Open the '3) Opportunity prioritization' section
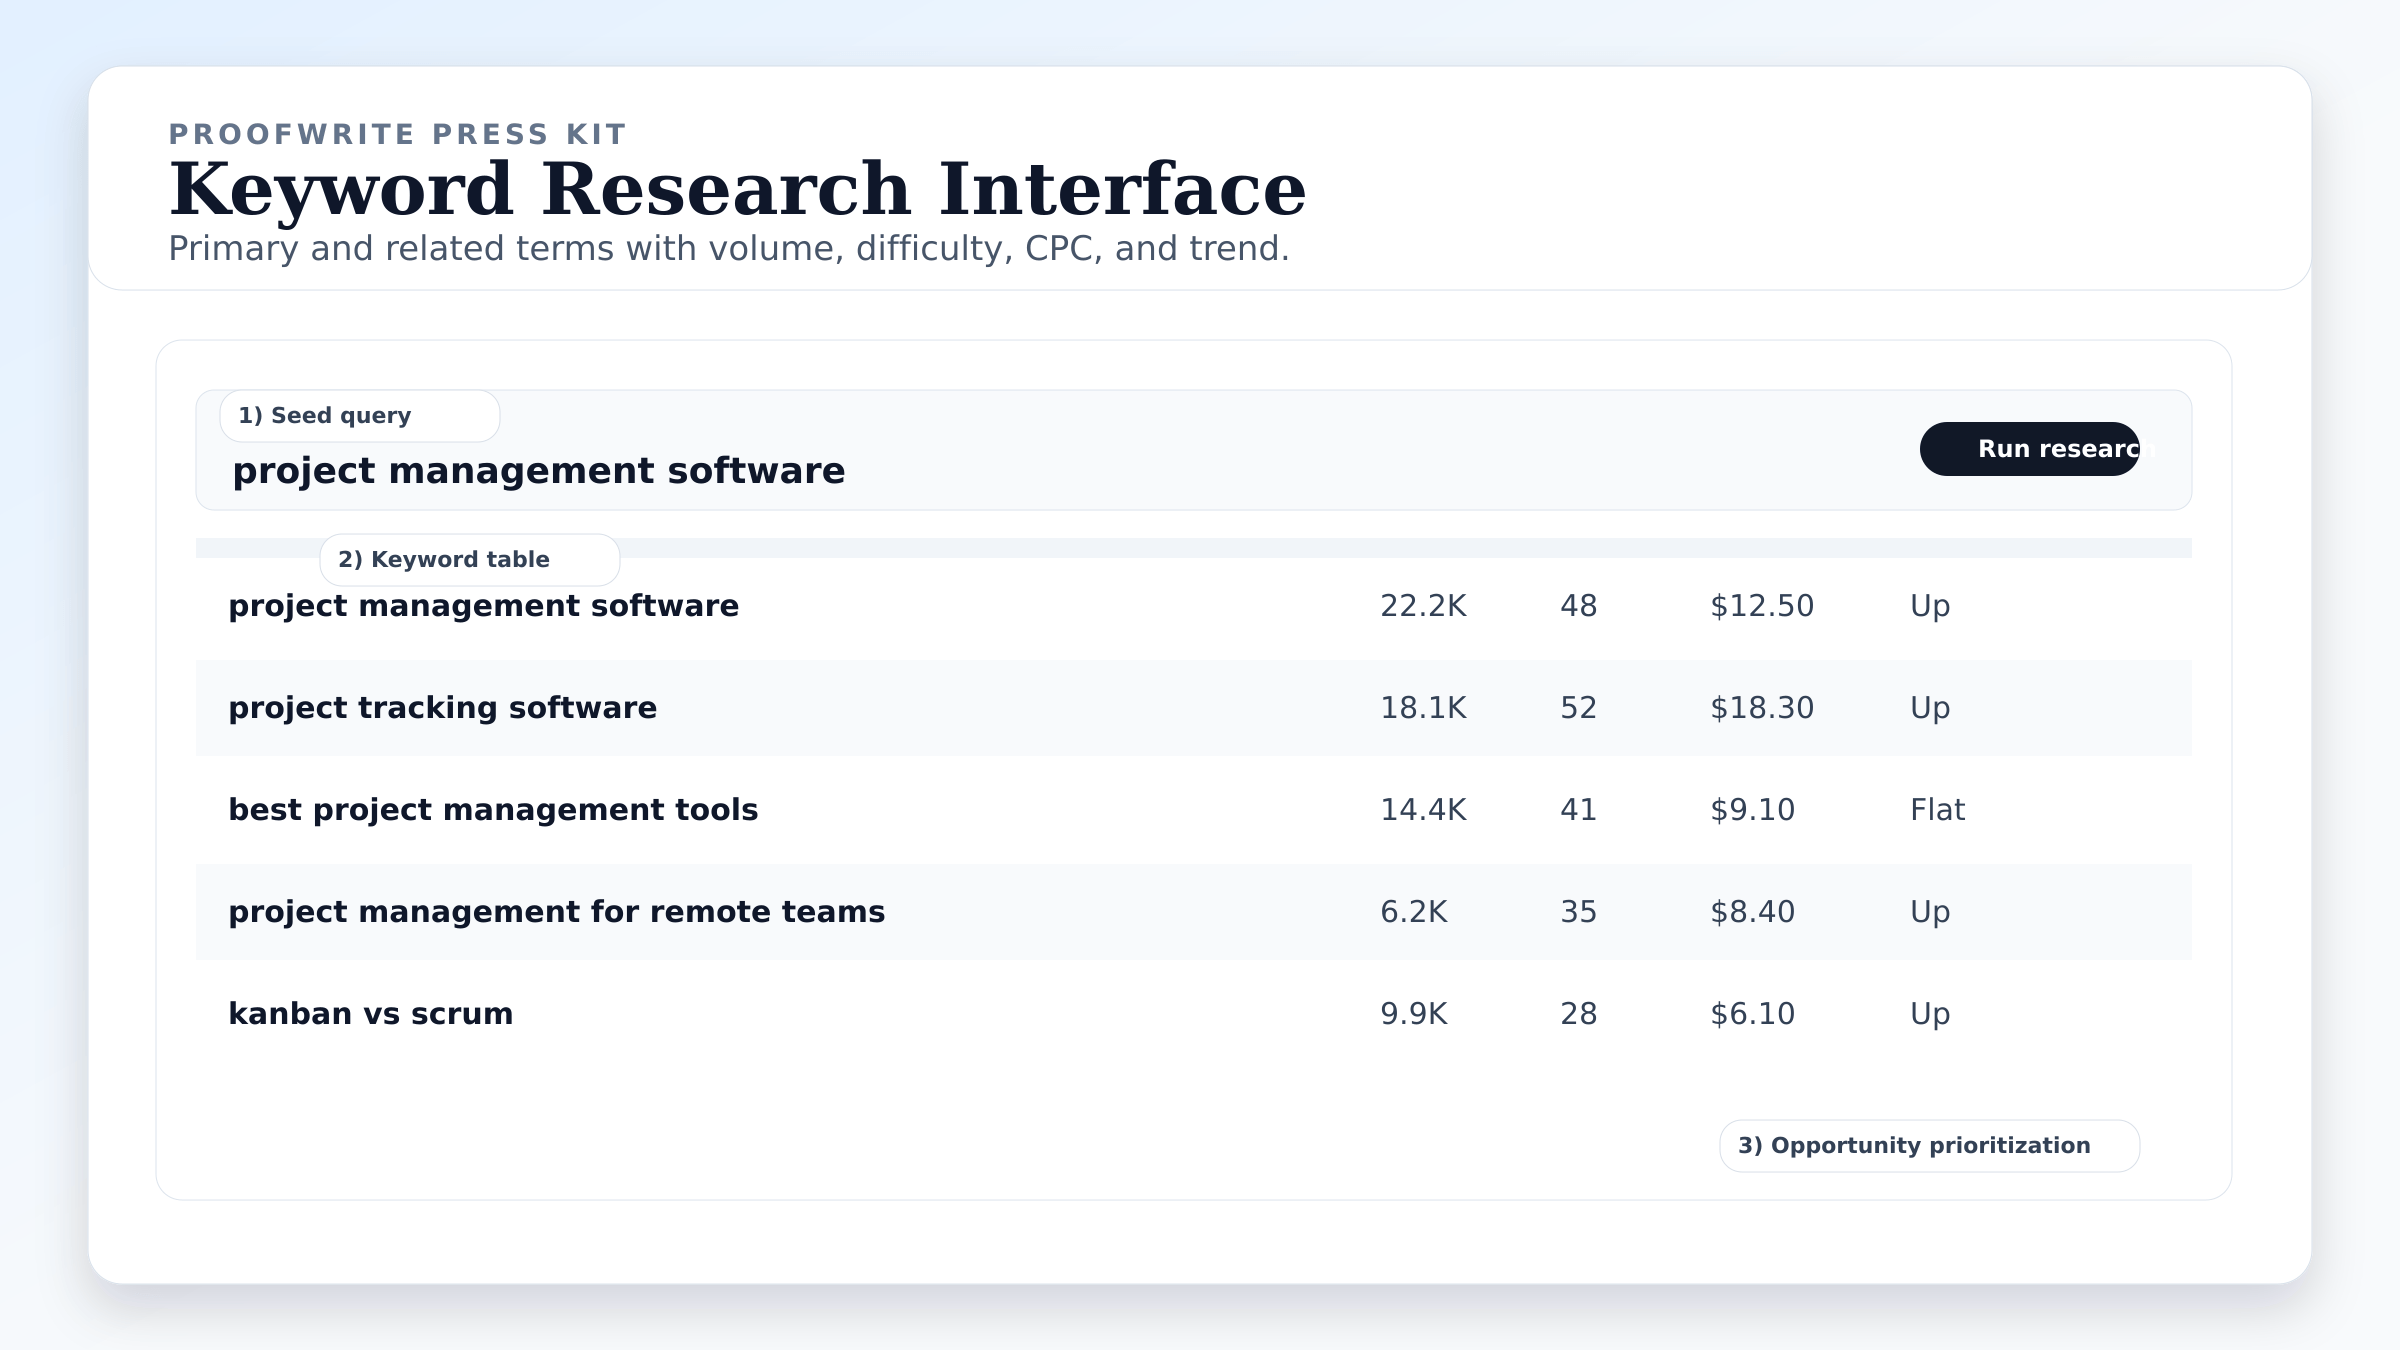2400x1350 pixels. coord(1928,1146)
